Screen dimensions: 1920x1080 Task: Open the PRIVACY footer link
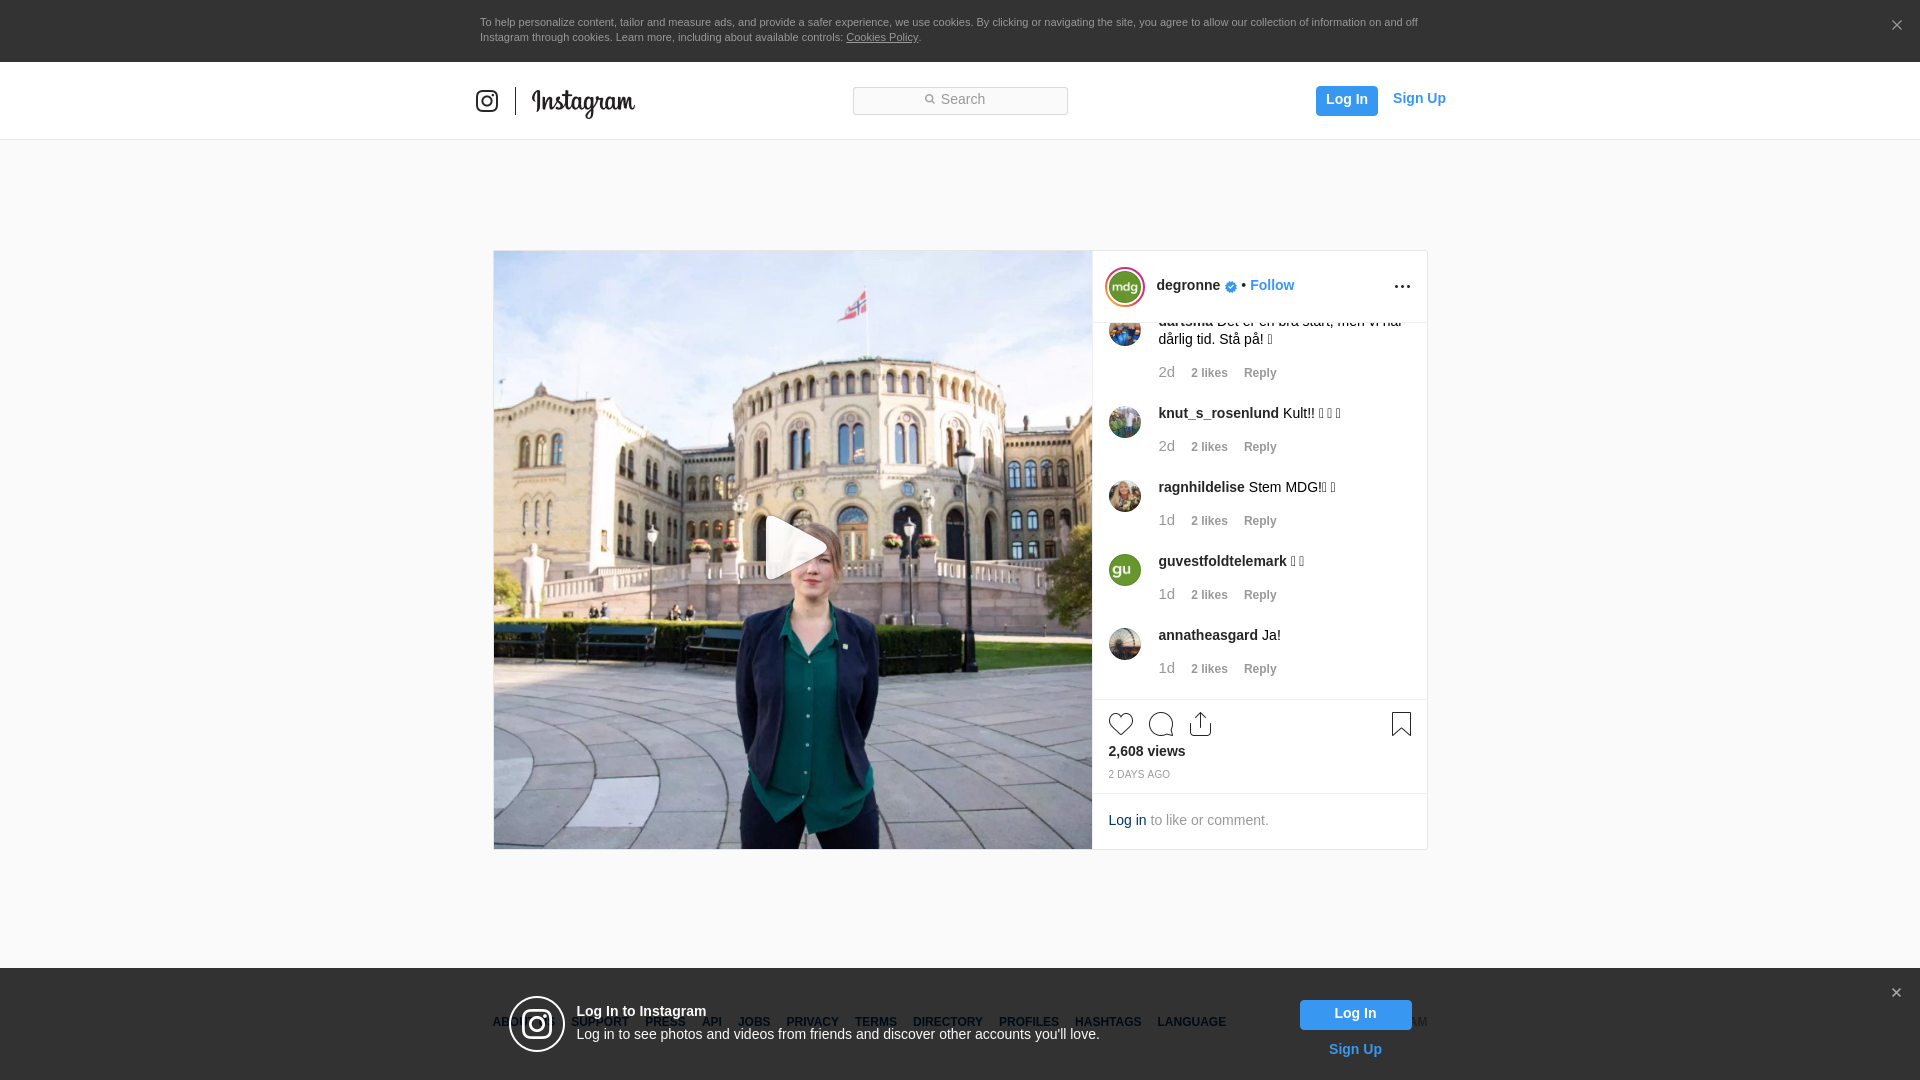click(x=812, y=1022)
